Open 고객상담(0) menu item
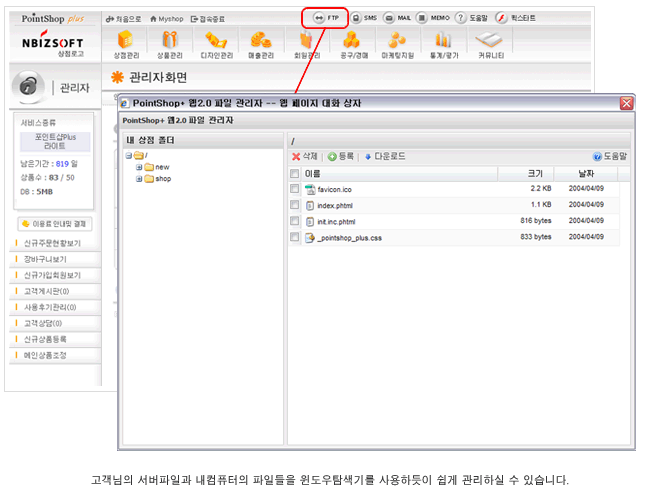653x500 pixels. click(x=43, y=323)
